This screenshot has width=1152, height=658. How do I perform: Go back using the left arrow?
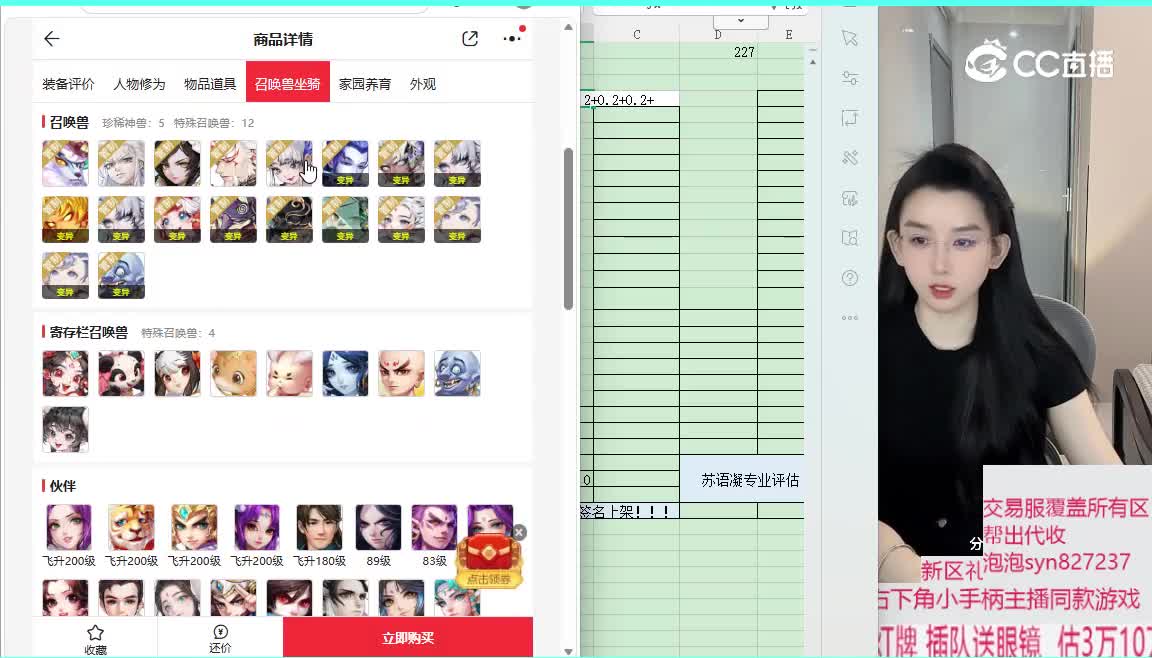click(51, 39)
